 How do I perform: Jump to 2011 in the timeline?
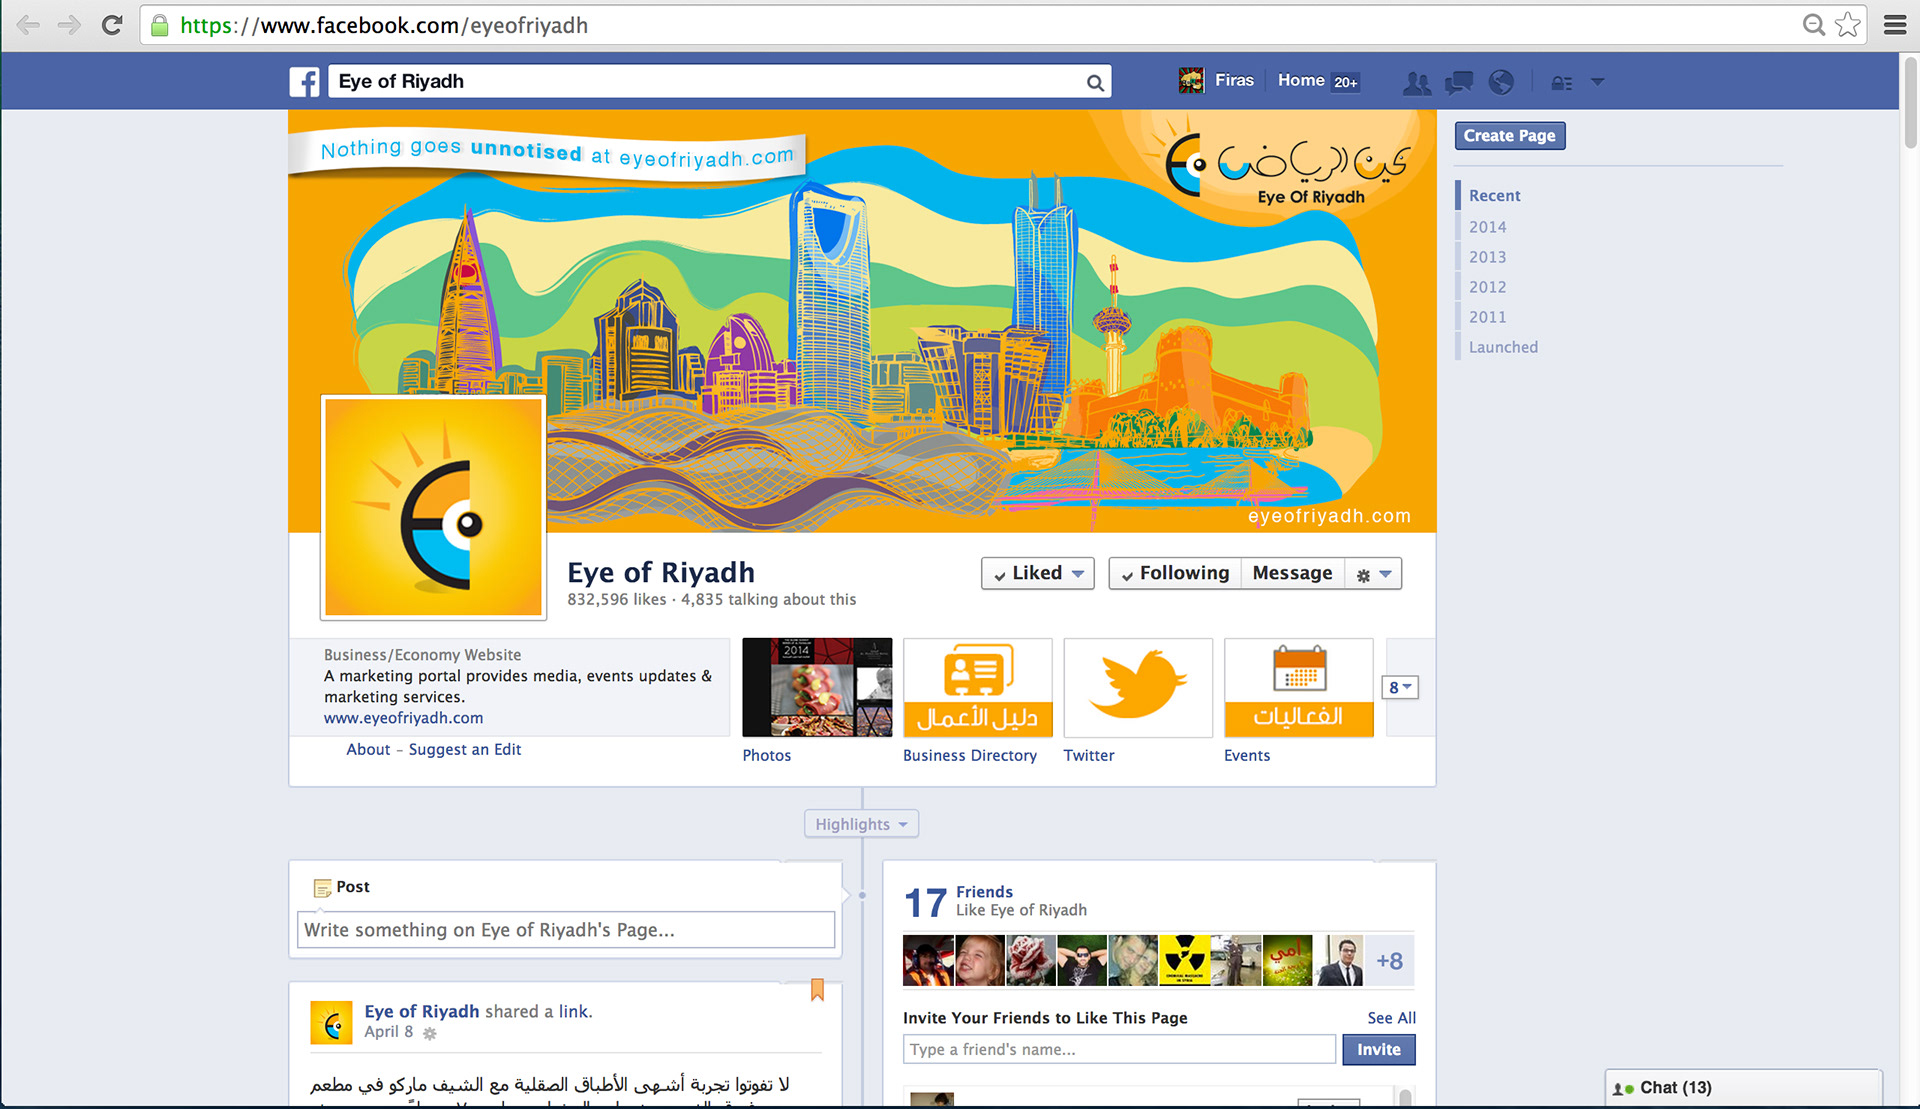[x=1487, y=317]
